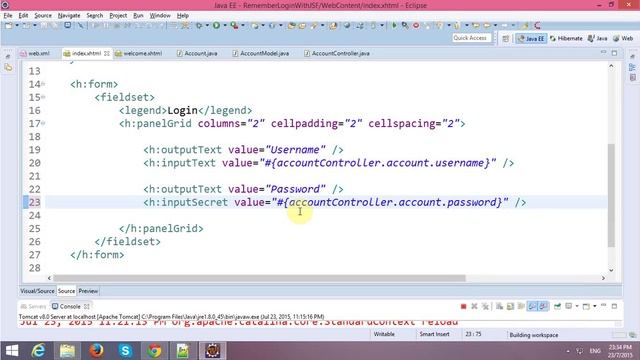Click the Display Selected Console icon
640x360 pixels.
(x=569, y=306)
